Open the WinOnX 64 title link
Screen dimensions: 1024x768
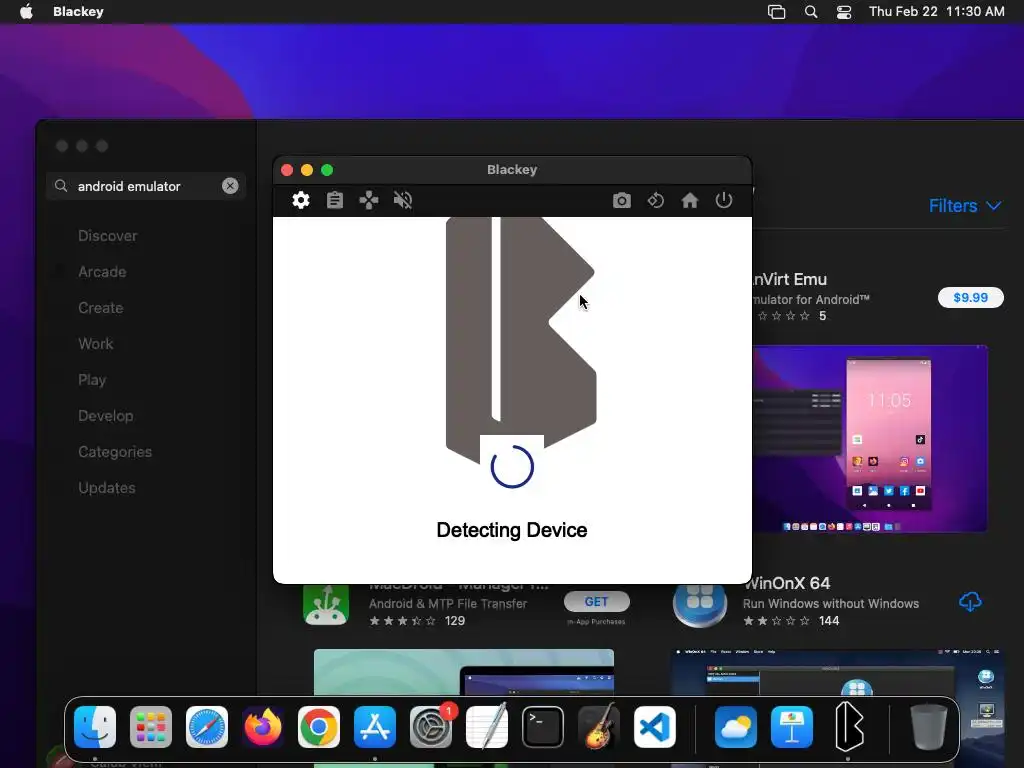(x=788, y=583)
